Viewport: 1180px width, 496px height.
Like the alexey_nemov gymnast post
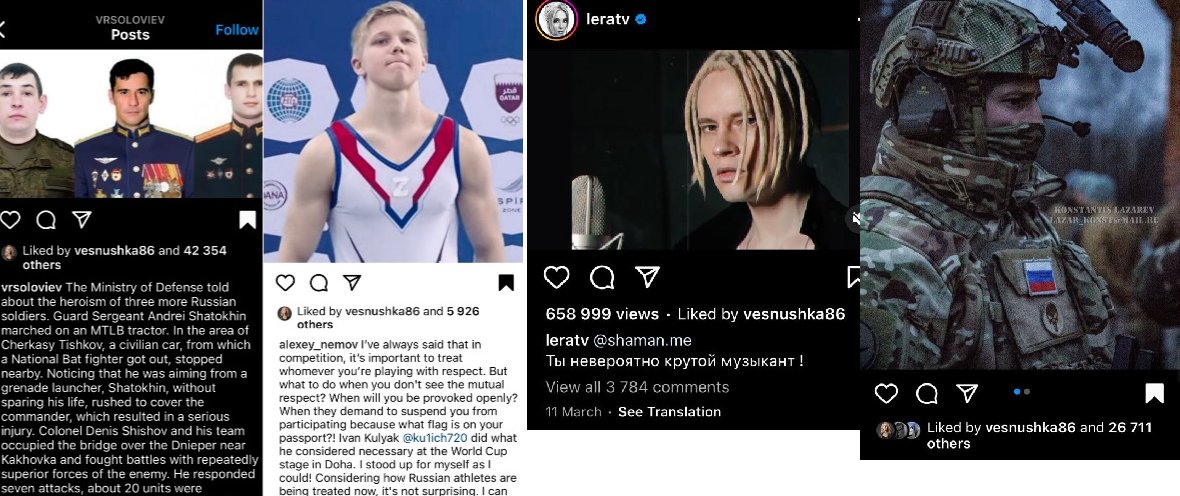[285, 283]
